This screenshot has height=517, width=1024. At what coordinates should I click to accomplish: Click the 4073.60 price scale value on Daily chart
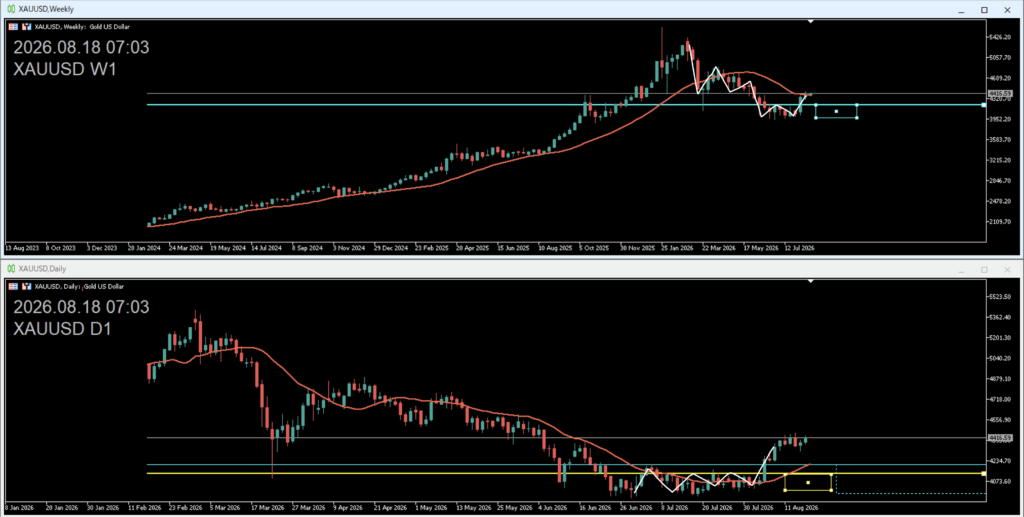(x=1001, y=482)
